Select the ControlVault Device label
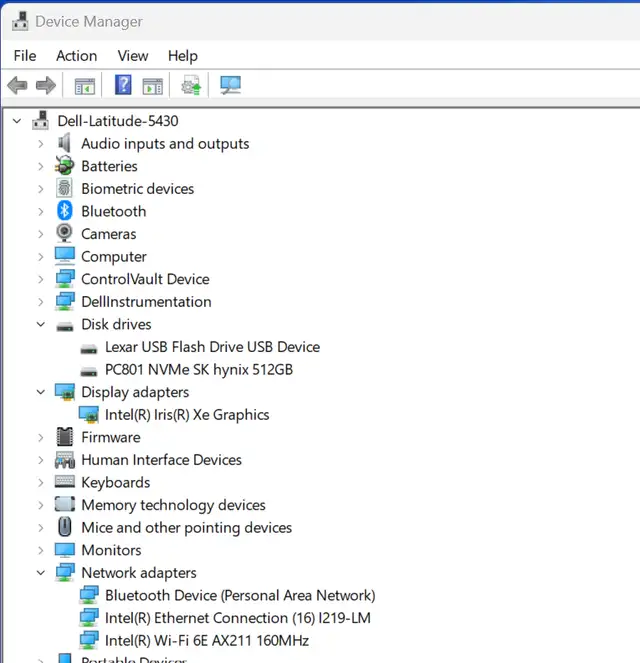The width and height of the screenshot is (640, 663). click(x=145, y=279)
